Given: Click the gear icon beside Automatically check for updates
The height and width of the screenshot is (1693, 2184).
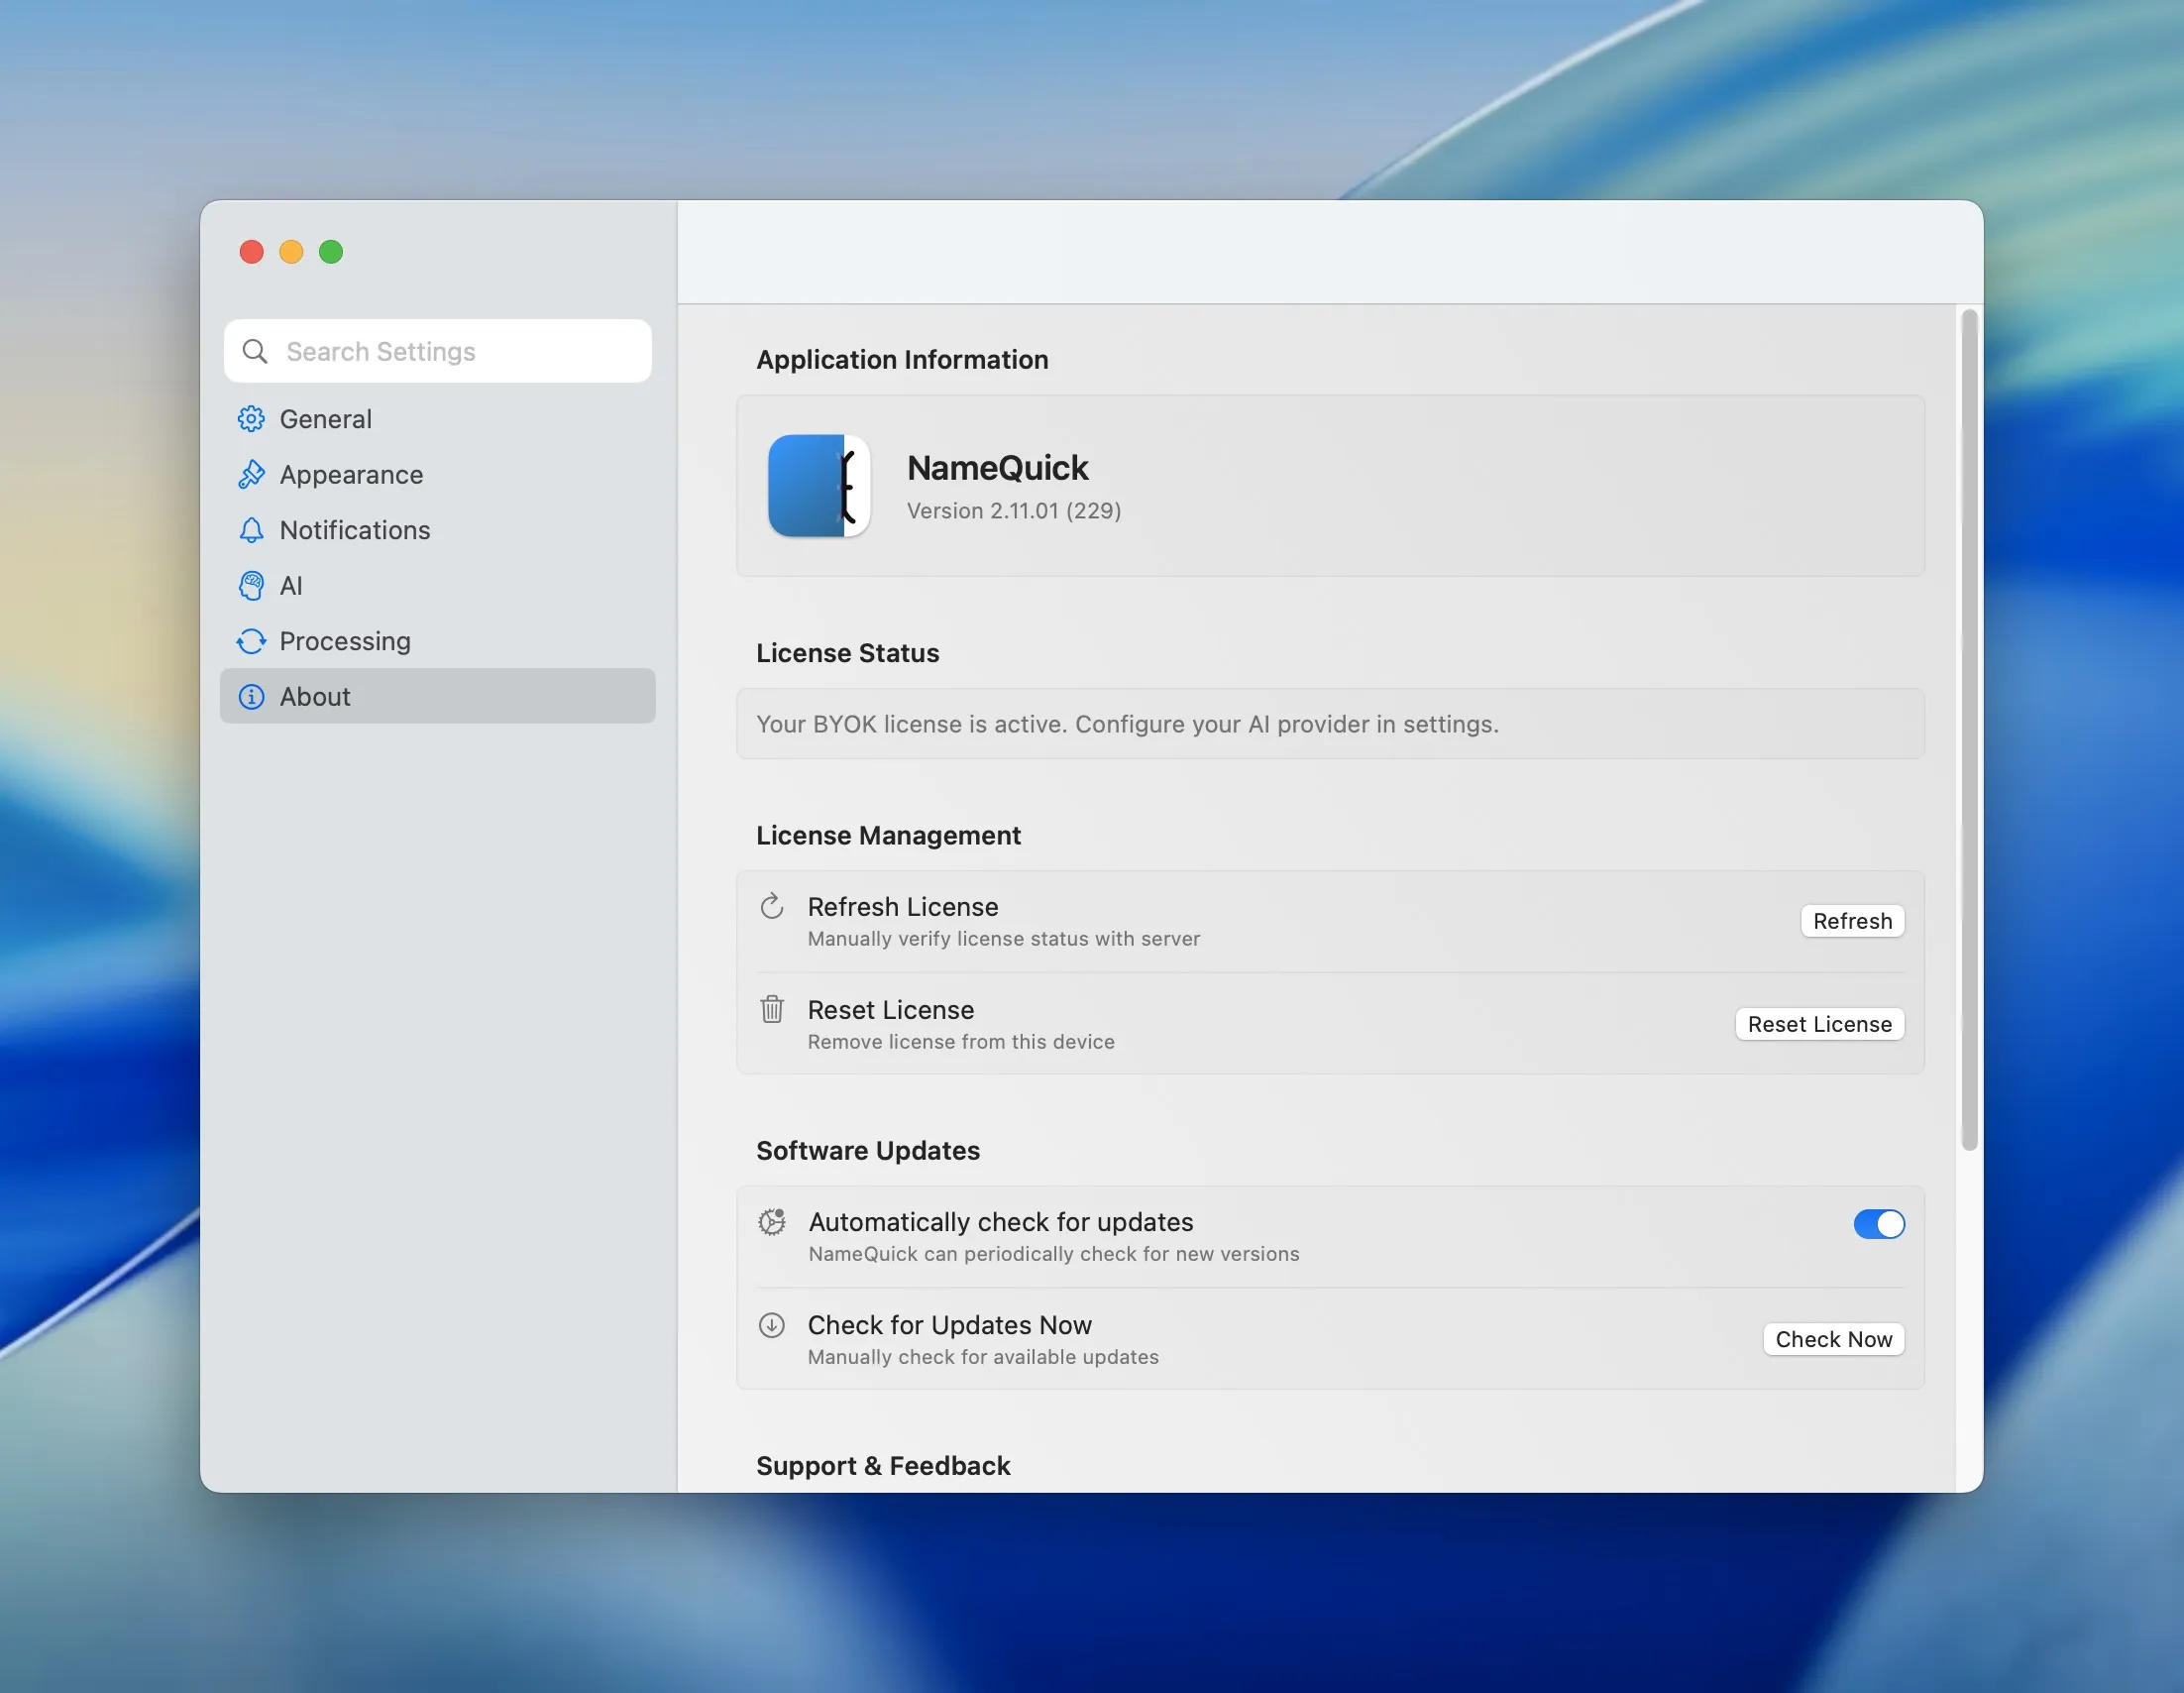Looking at the screenshot, I should [x=771, y=1221].
